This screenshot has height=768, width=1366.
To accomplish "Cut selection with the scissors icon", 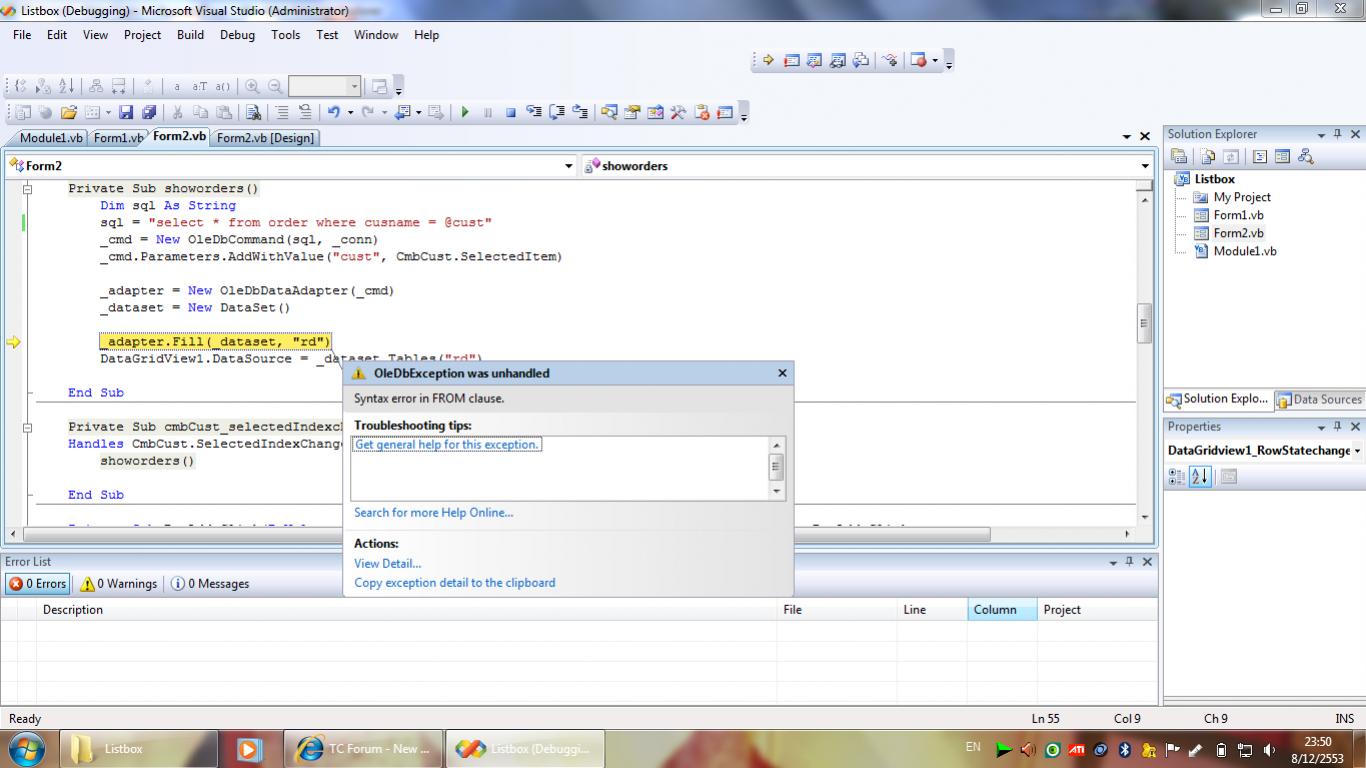I will [x=177, y=112].
